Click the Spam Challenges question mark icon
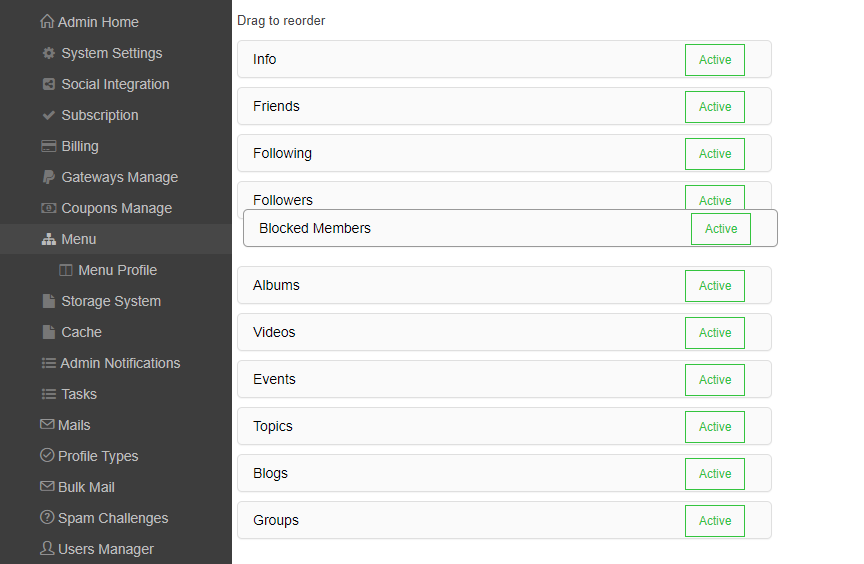The width and height of the screenshot is (864, 564). (x=47, y=518)
